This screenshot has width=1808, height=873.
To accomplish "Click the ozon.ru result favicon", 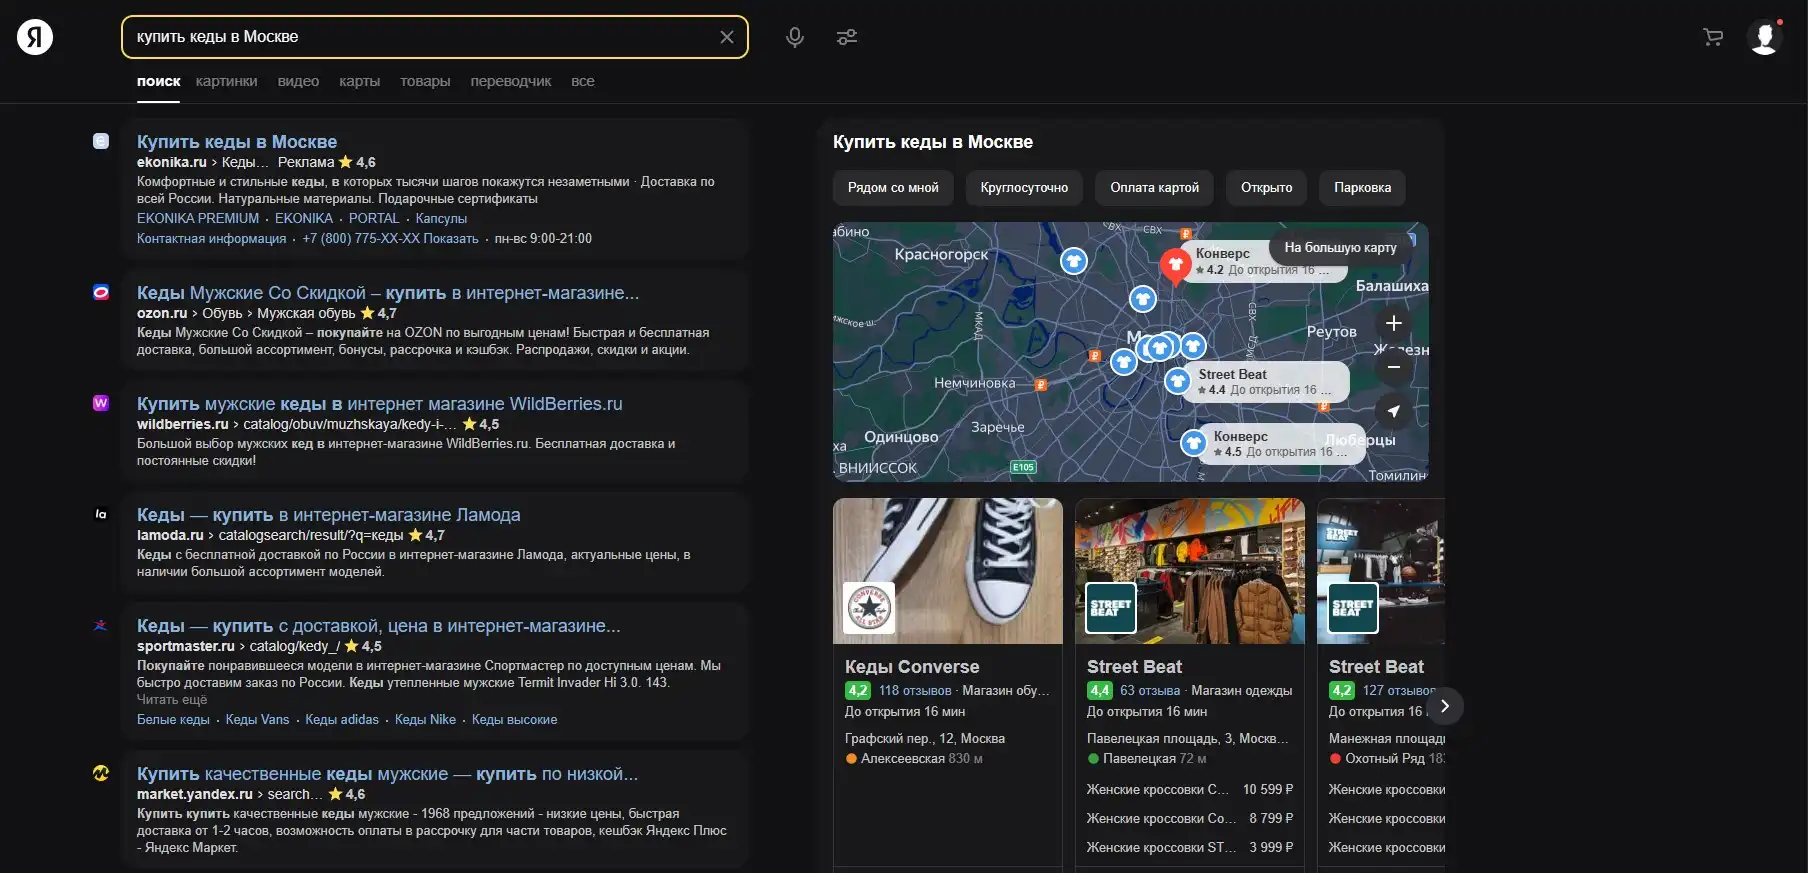I will (101, 292).
